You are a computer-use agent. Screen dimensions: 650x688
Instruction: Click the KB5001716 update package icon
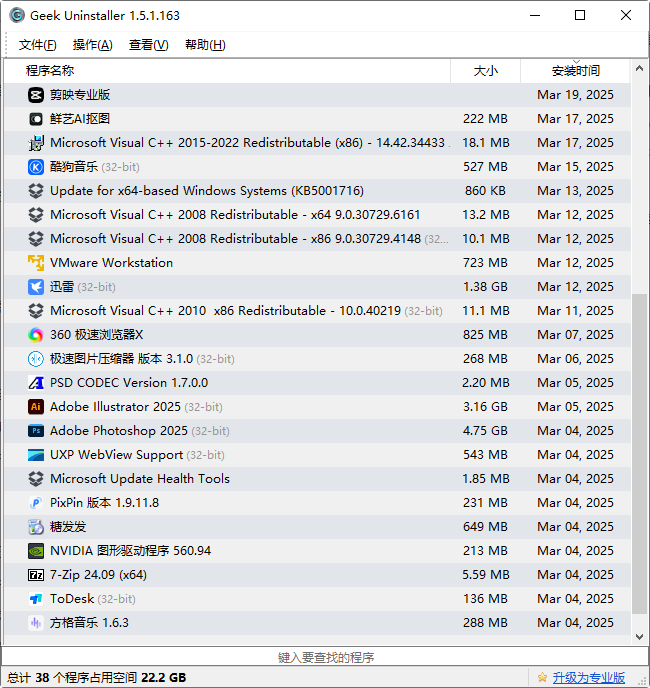[x=36, y=191]
